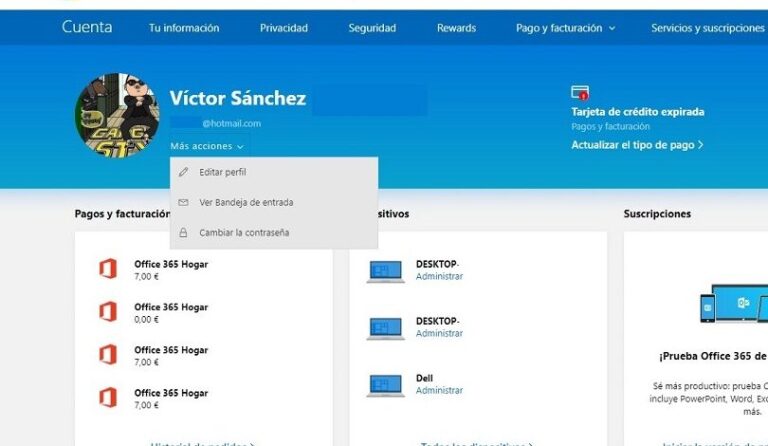Switch to the Seguridad tab

pos(372,28)
